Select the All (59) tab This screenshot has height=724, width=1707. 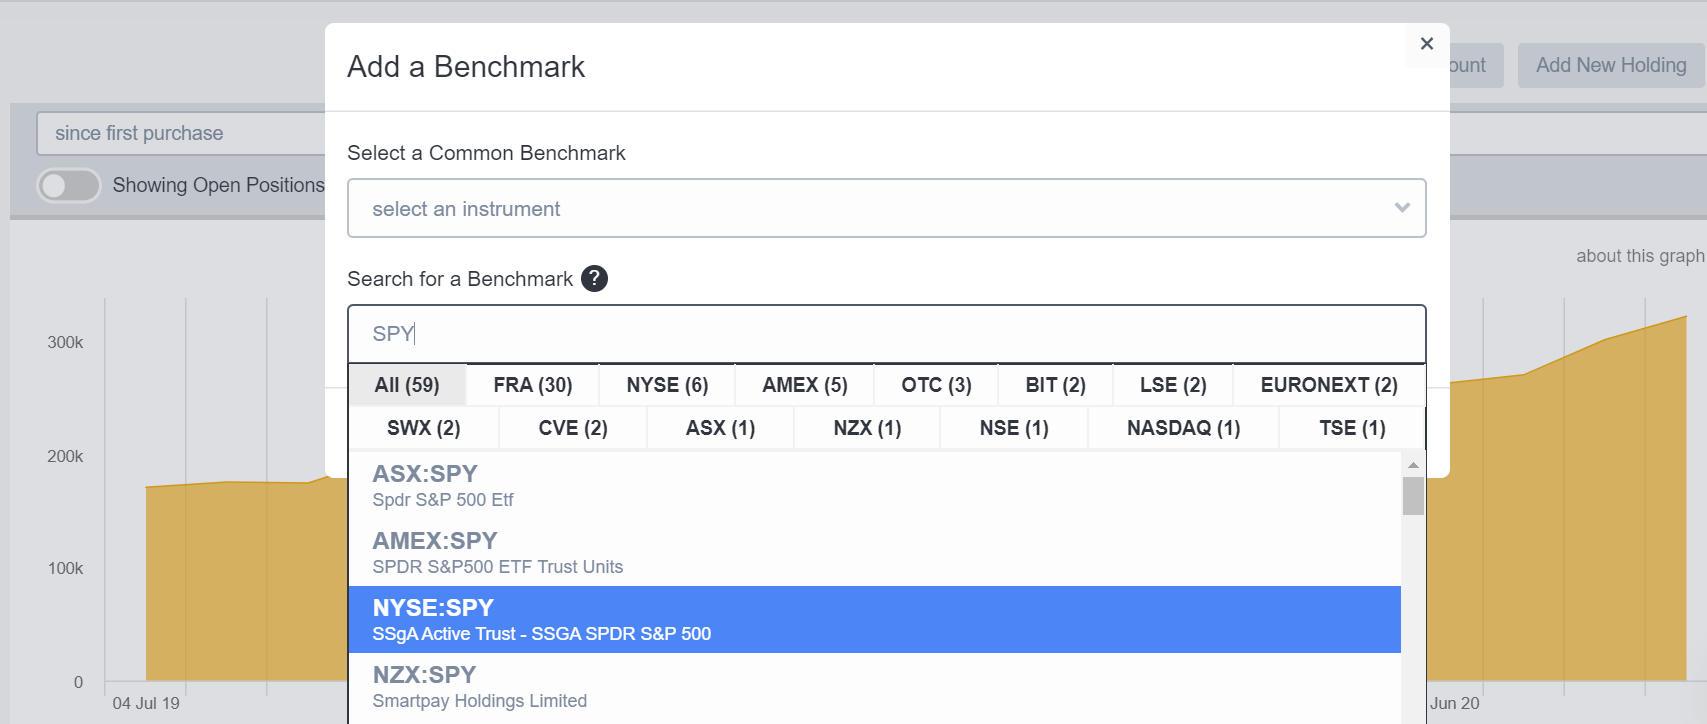point(407,385)
